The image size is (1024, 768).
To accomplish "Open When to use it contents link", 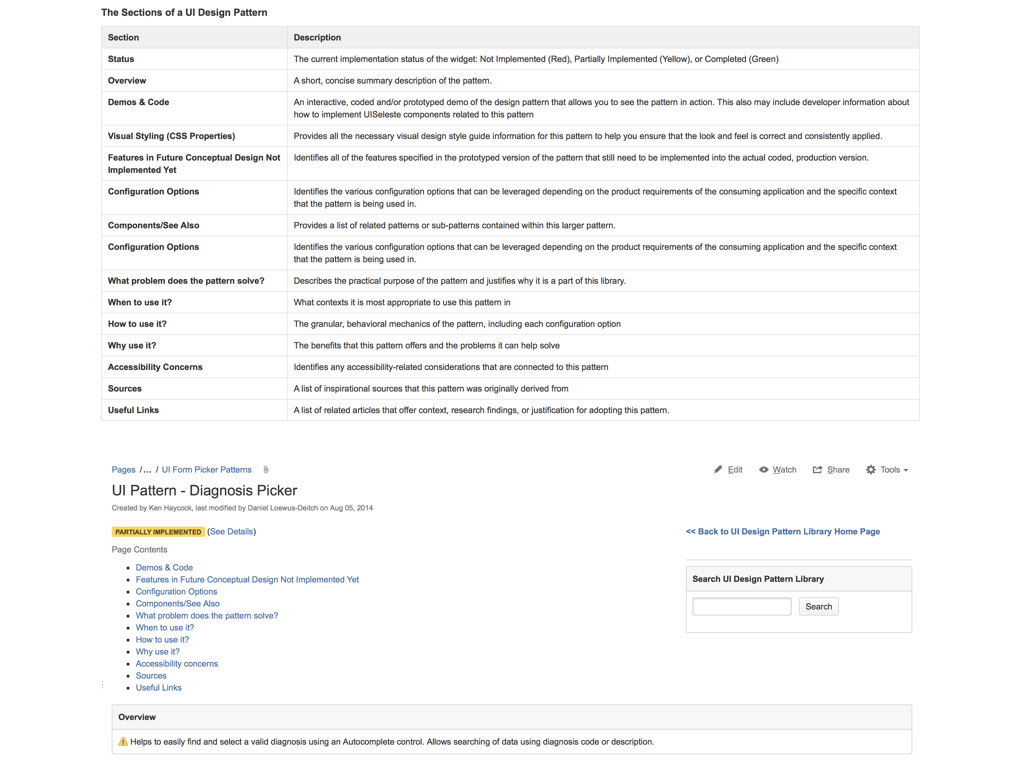I will click(x=165, y=628).
